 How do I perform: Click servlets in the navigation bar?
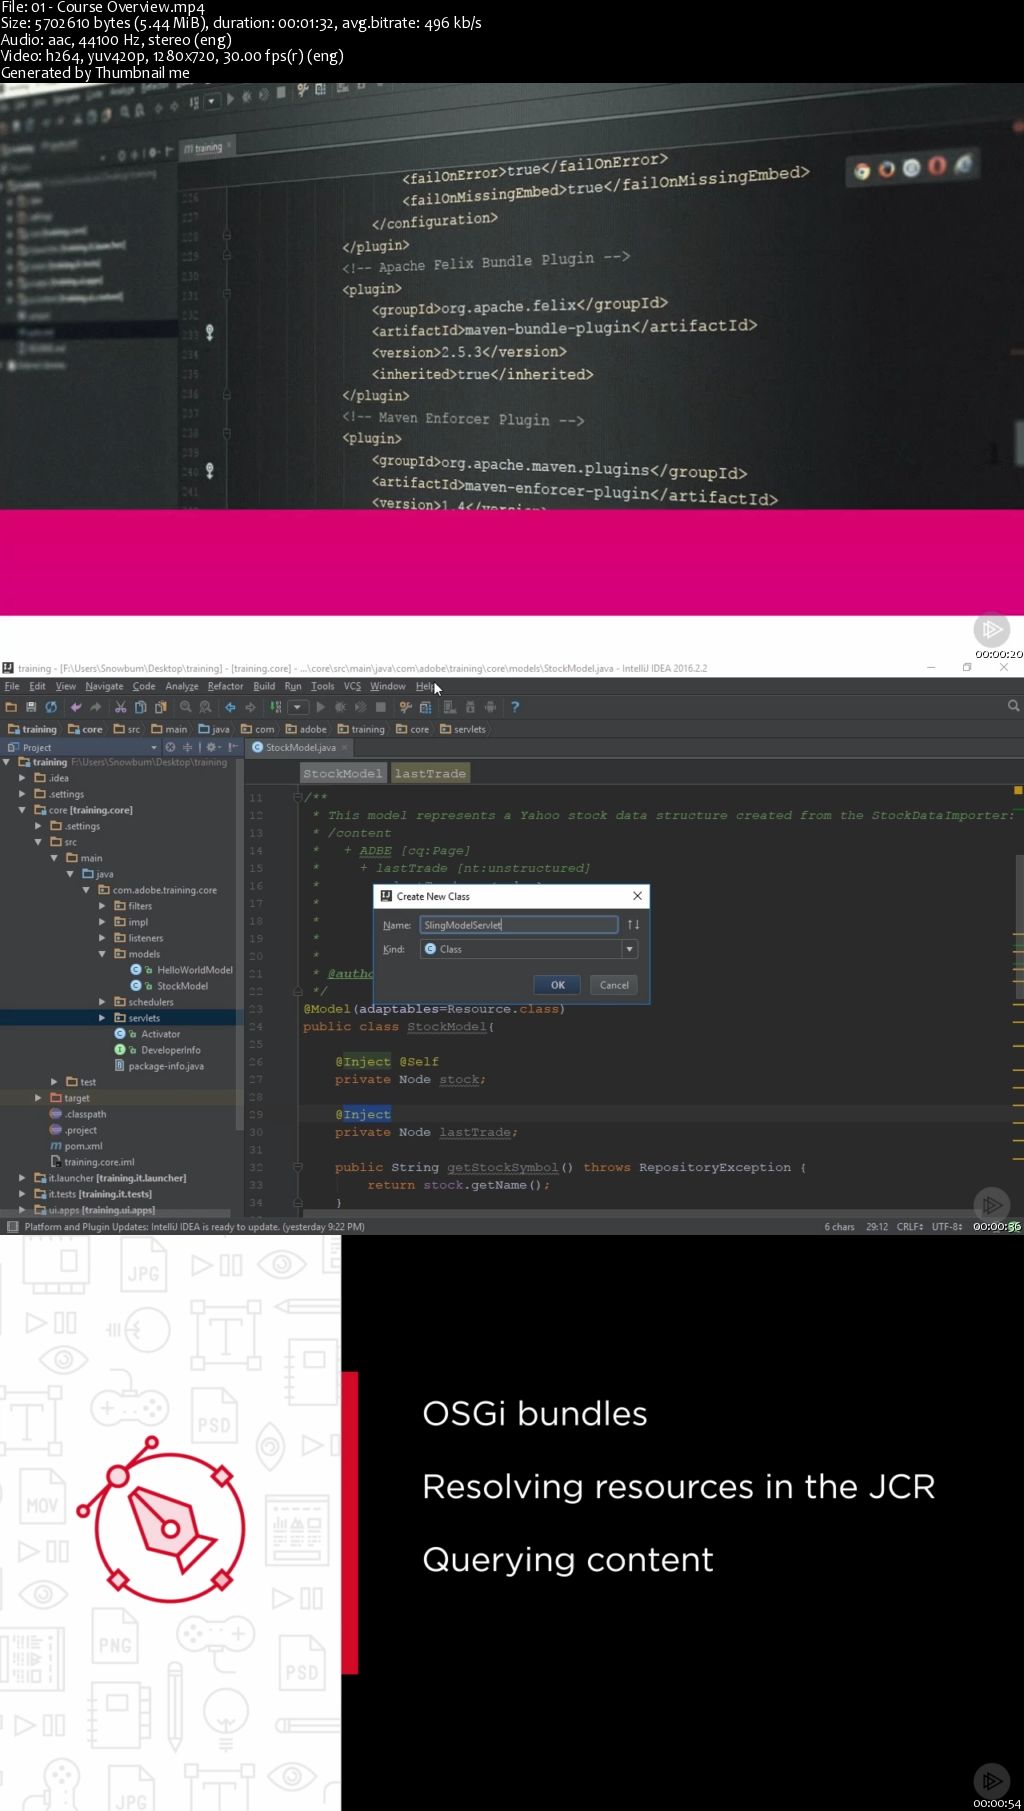tap(463, 729)
